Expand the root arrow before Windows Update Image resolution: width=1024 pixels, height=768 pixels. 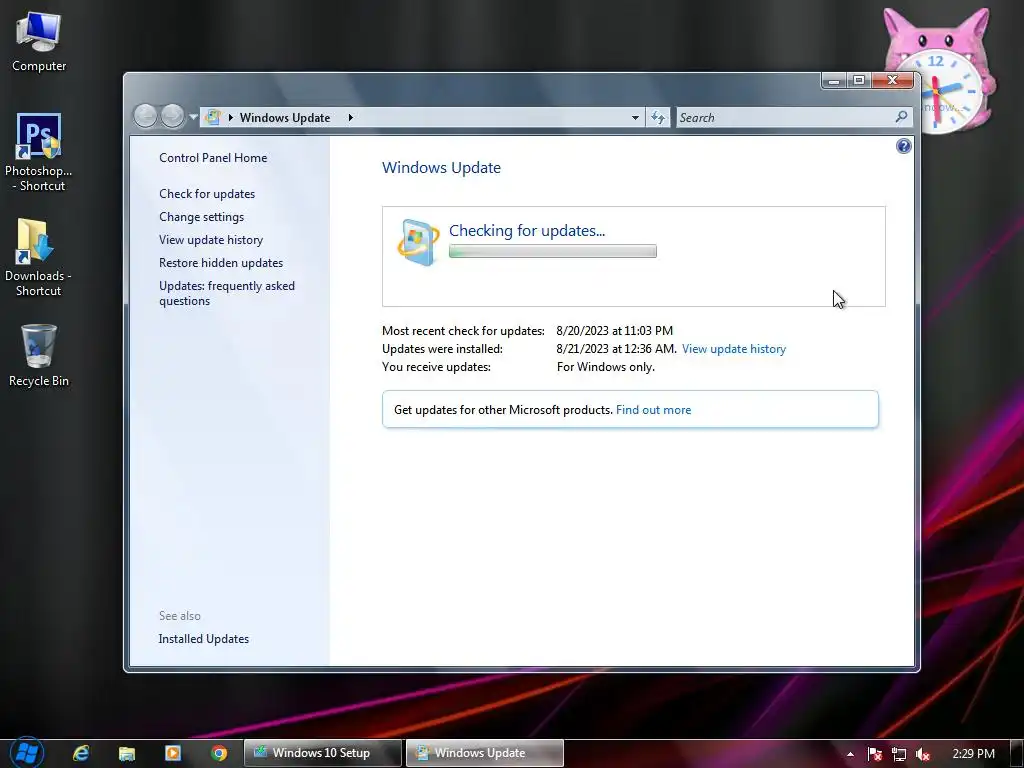coord(231,118)
